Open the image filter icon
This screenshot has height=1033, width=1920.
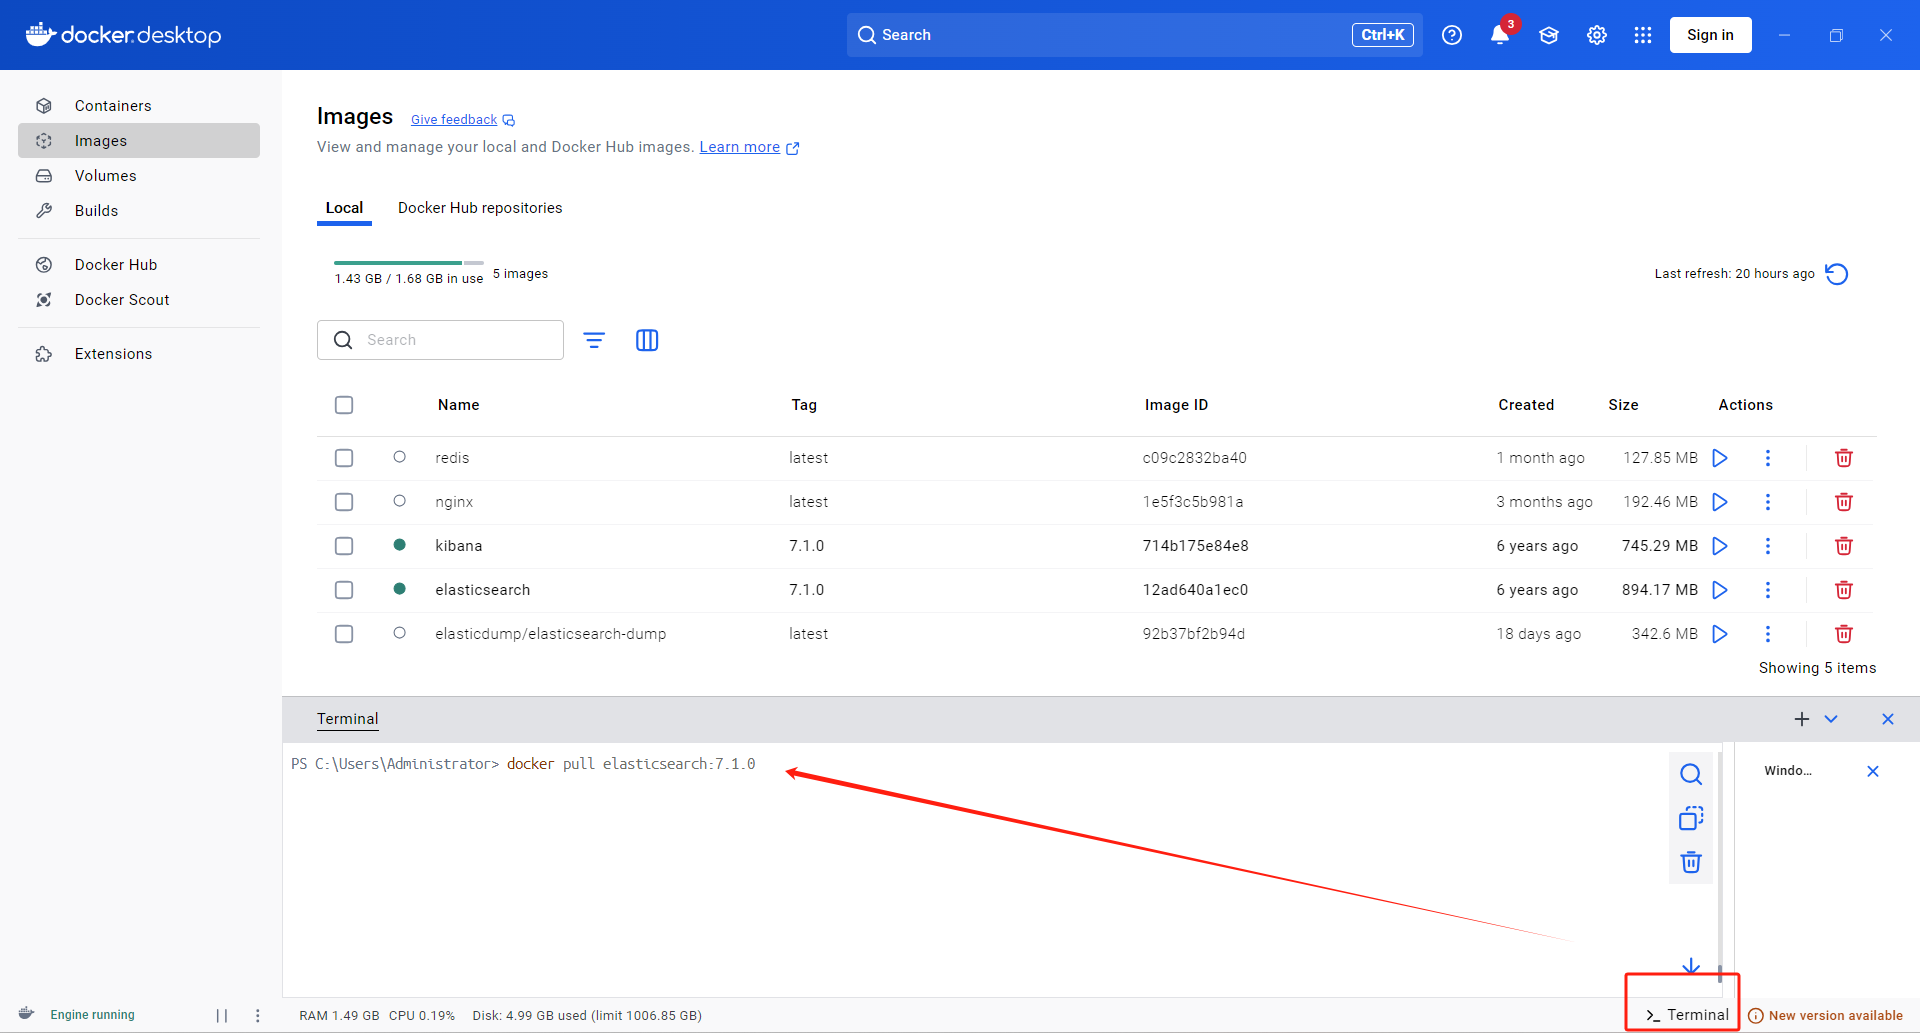[x=594, y=340]
